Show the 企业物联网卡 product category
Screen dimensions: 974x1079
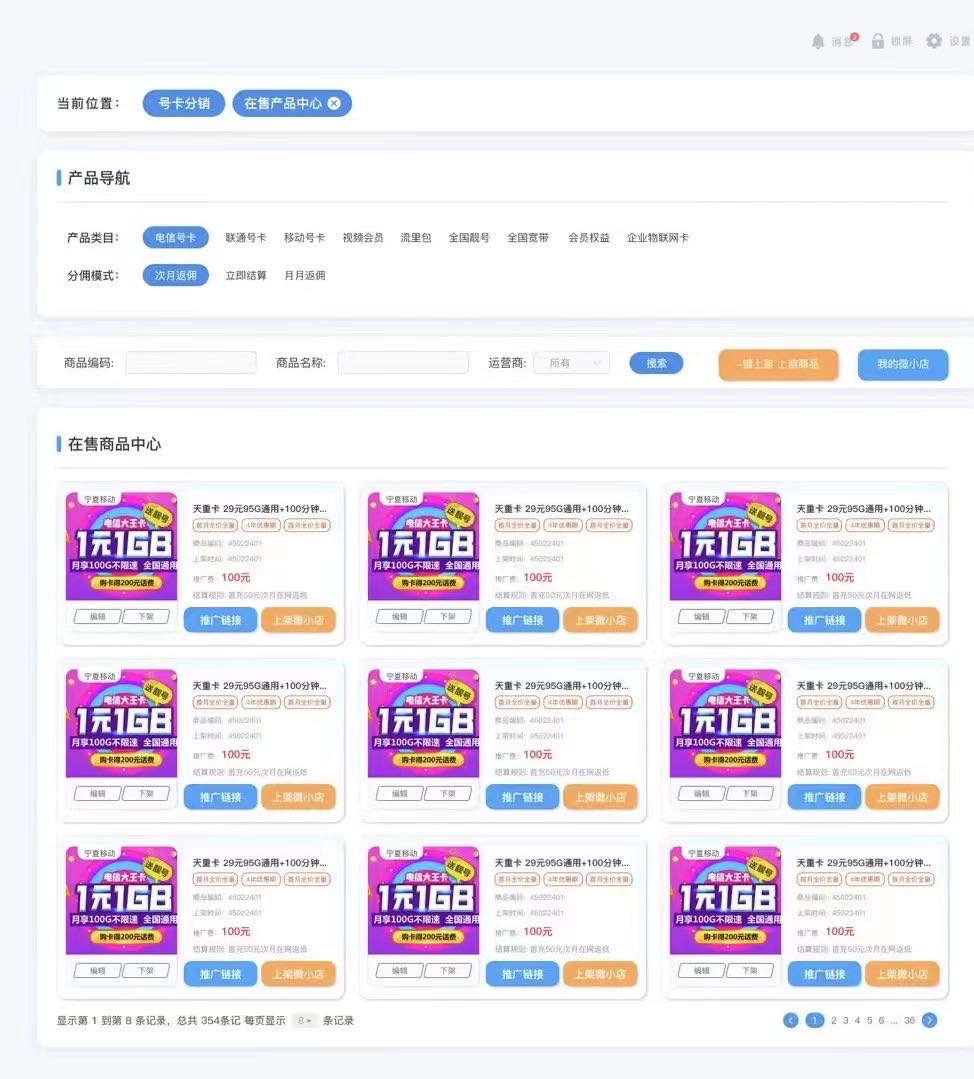tap(657, 237)
